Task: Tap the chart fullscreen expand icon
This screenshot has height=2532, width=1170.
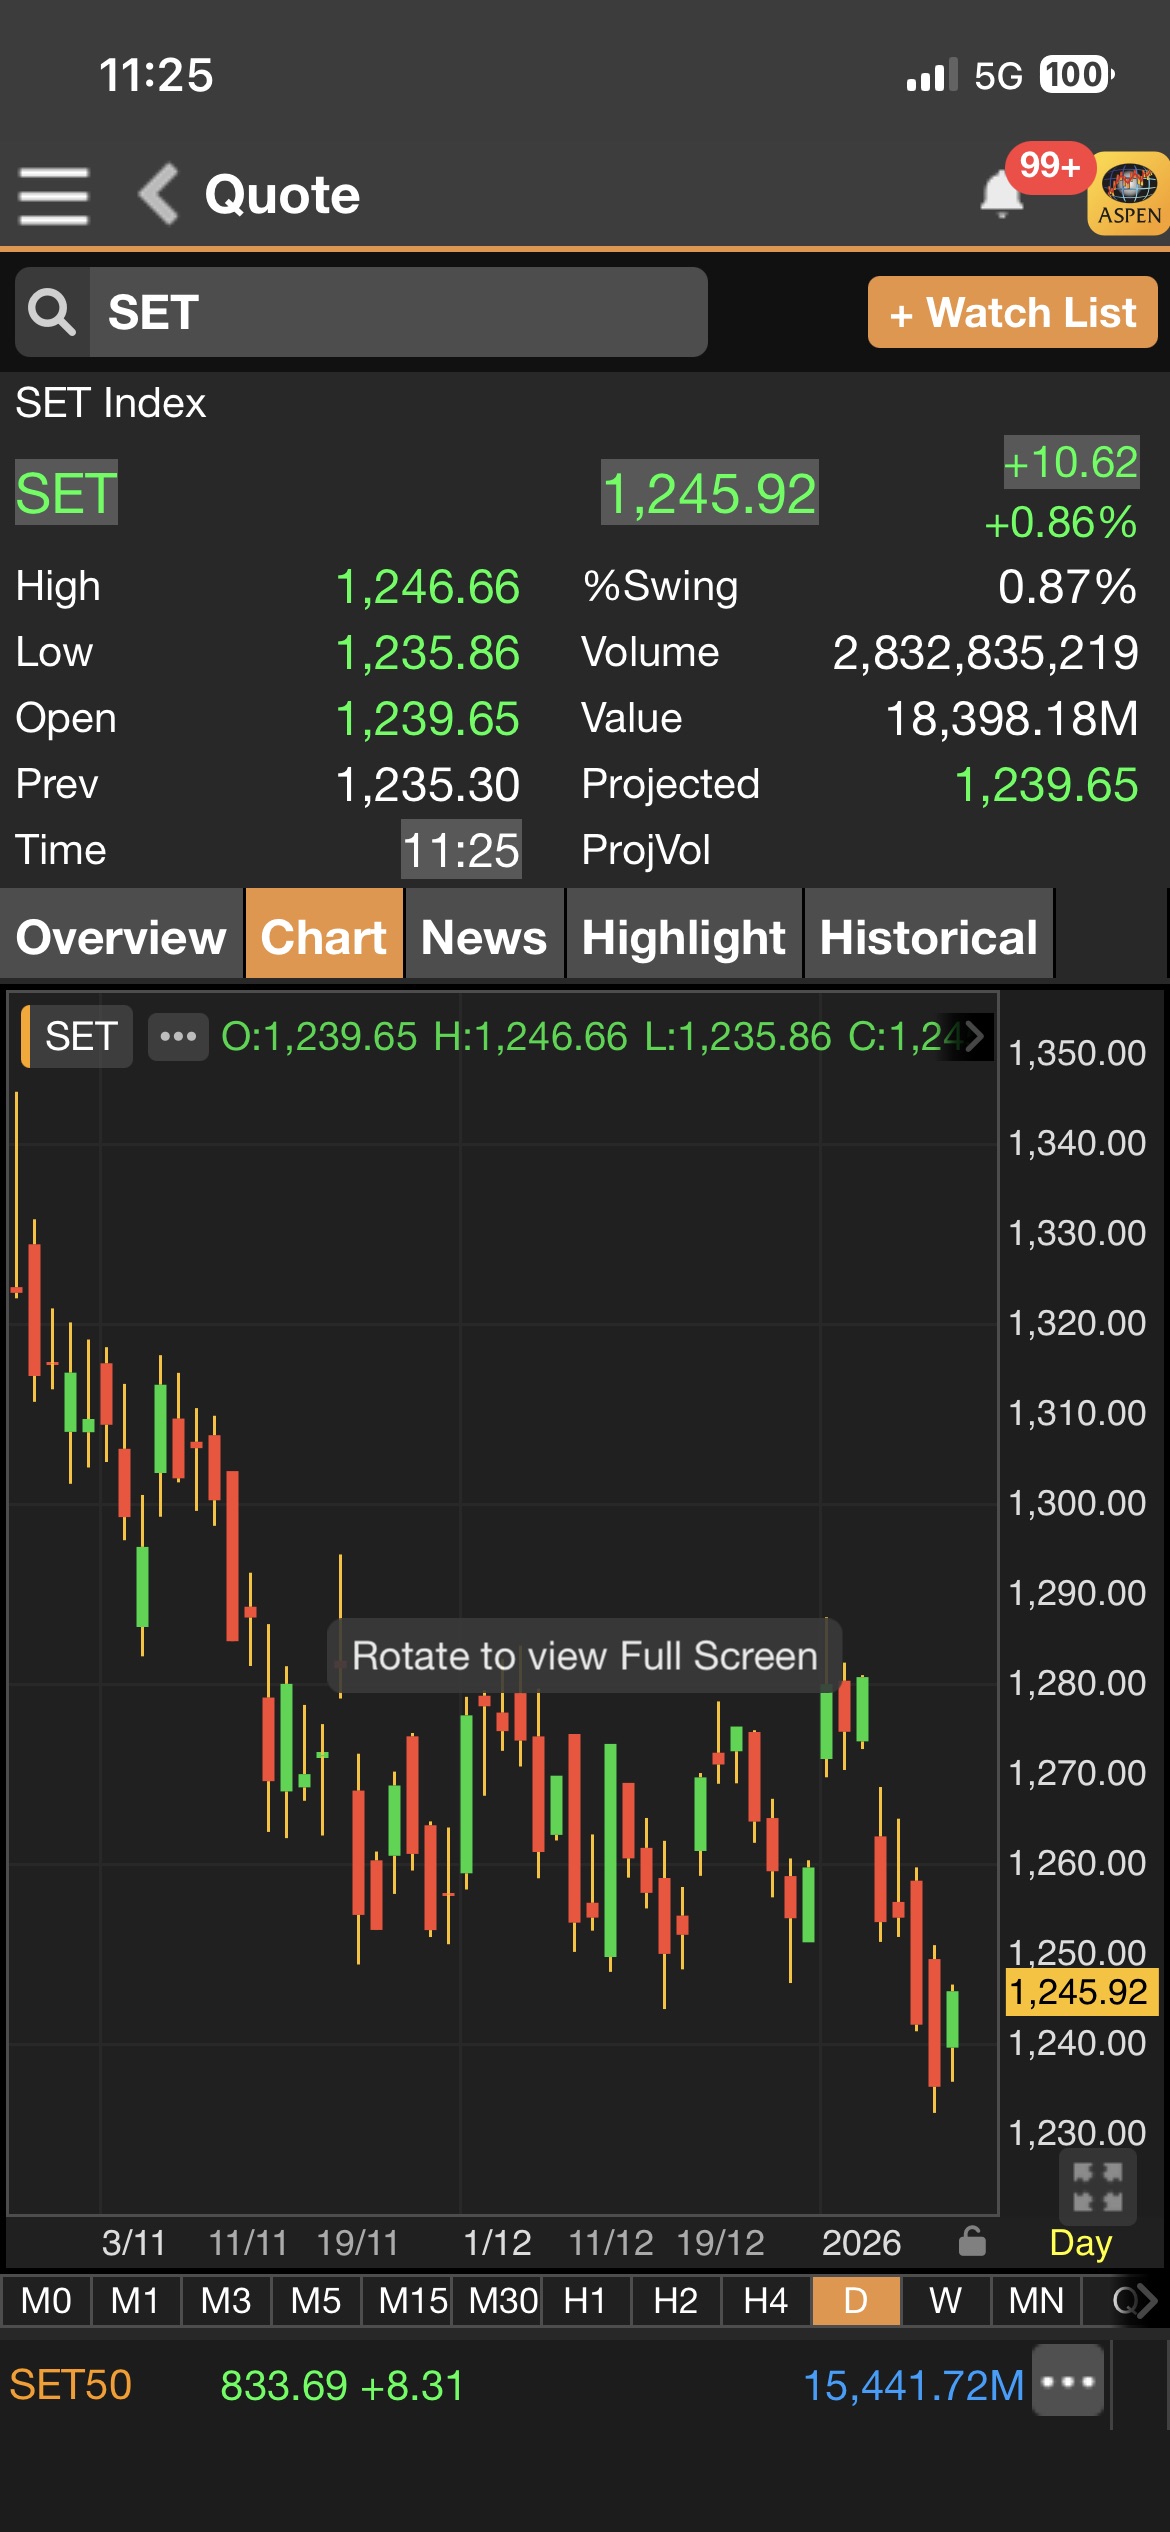Action: point(1097,2187)
